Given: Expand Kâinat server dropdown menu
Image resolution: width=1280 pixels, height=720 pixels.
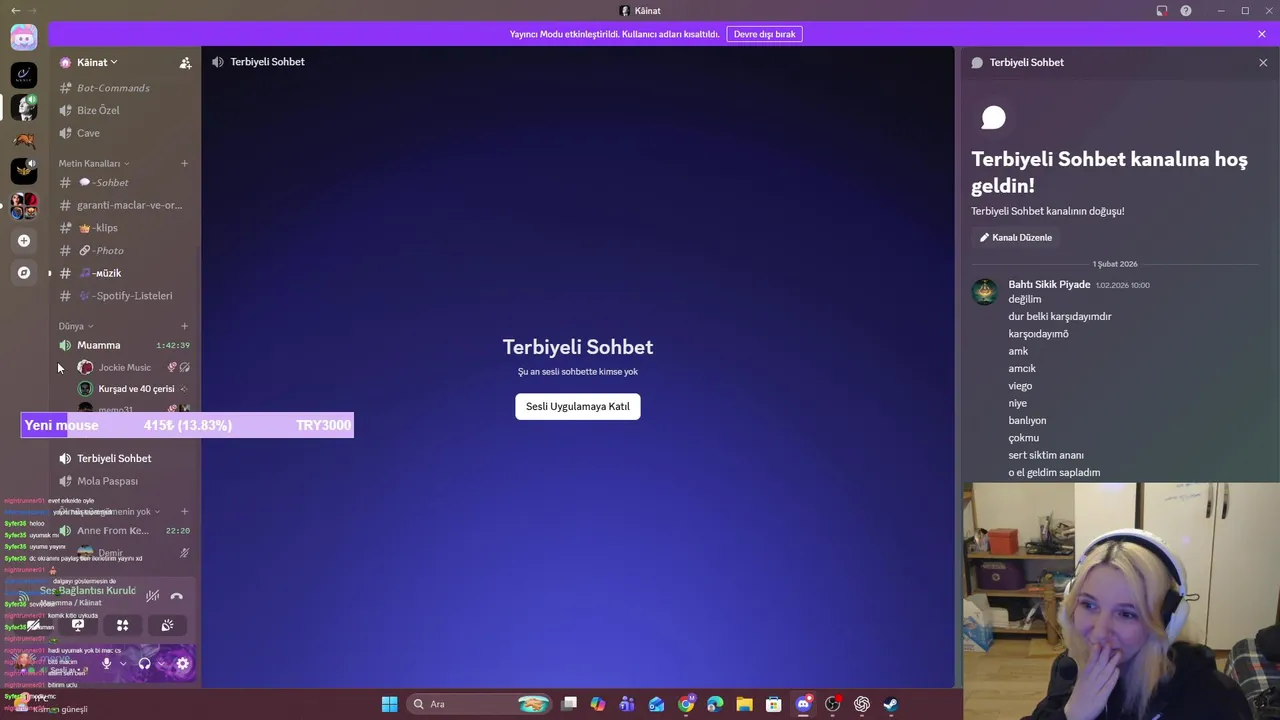Looking at the screenshot, I should pyautogui.click(x=97, y=62).
